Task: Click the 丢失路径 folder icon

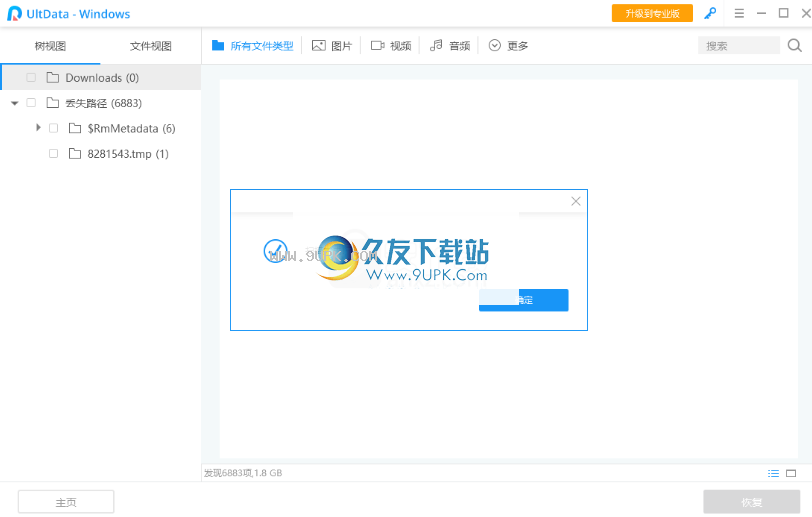Action: [x=53, y=103]
